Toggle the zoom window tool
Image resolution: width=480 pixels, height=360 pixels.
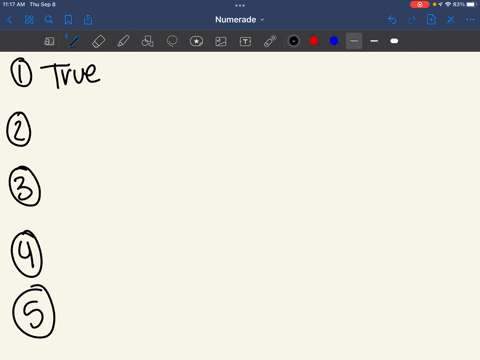49,41
